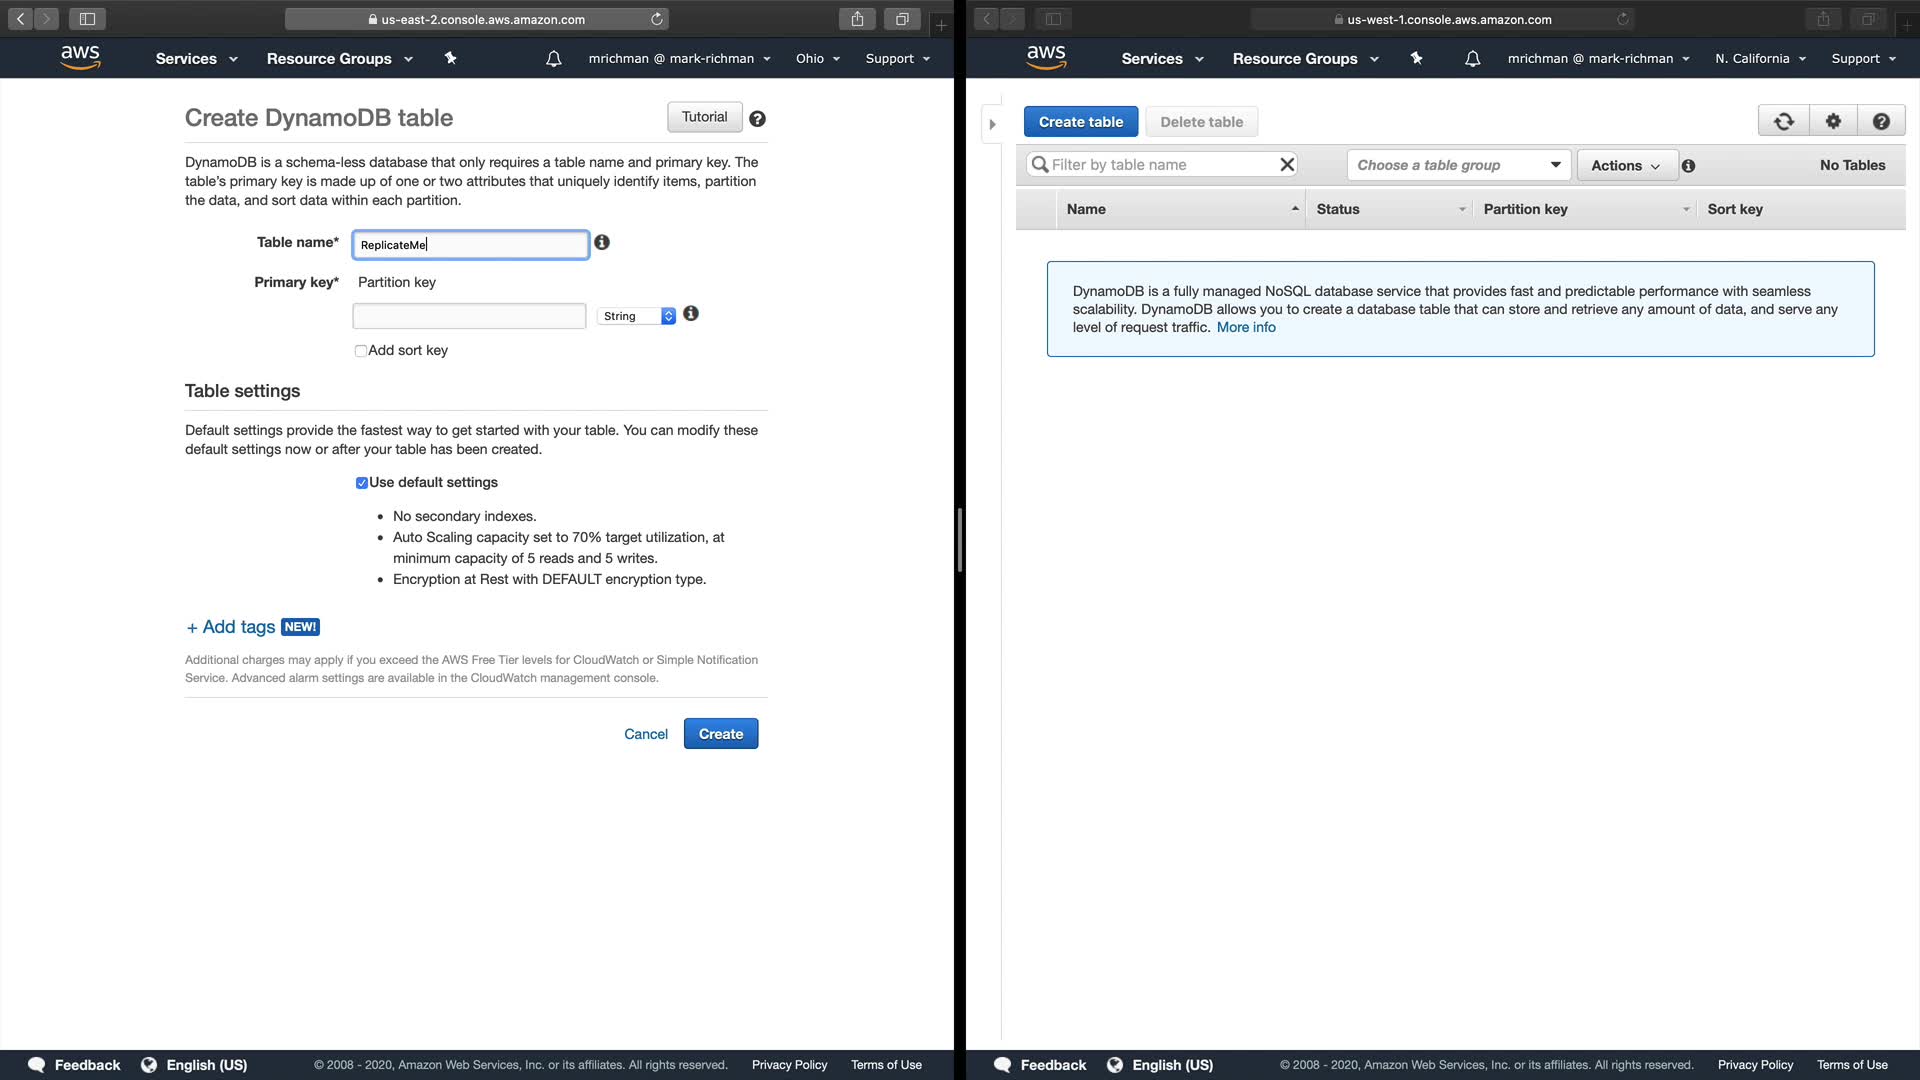Open notifications bell in N. California console
This screenshot has width=1920, height=1080.
pos(1472,59)
